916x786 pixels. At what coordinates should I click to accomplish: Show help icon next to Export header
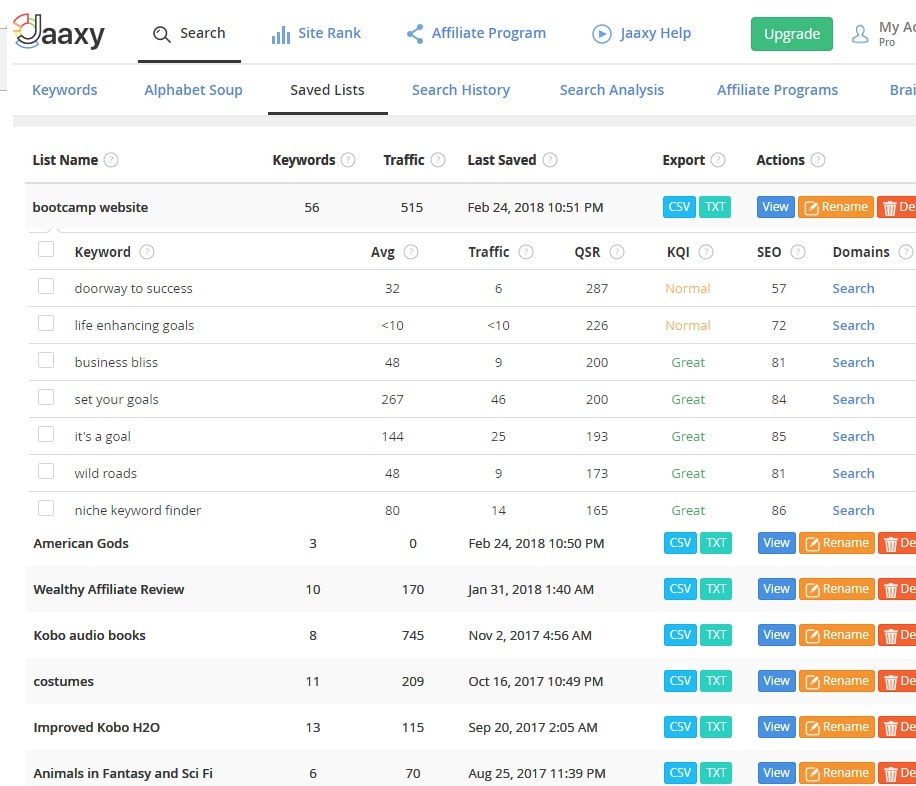point(719,160)
